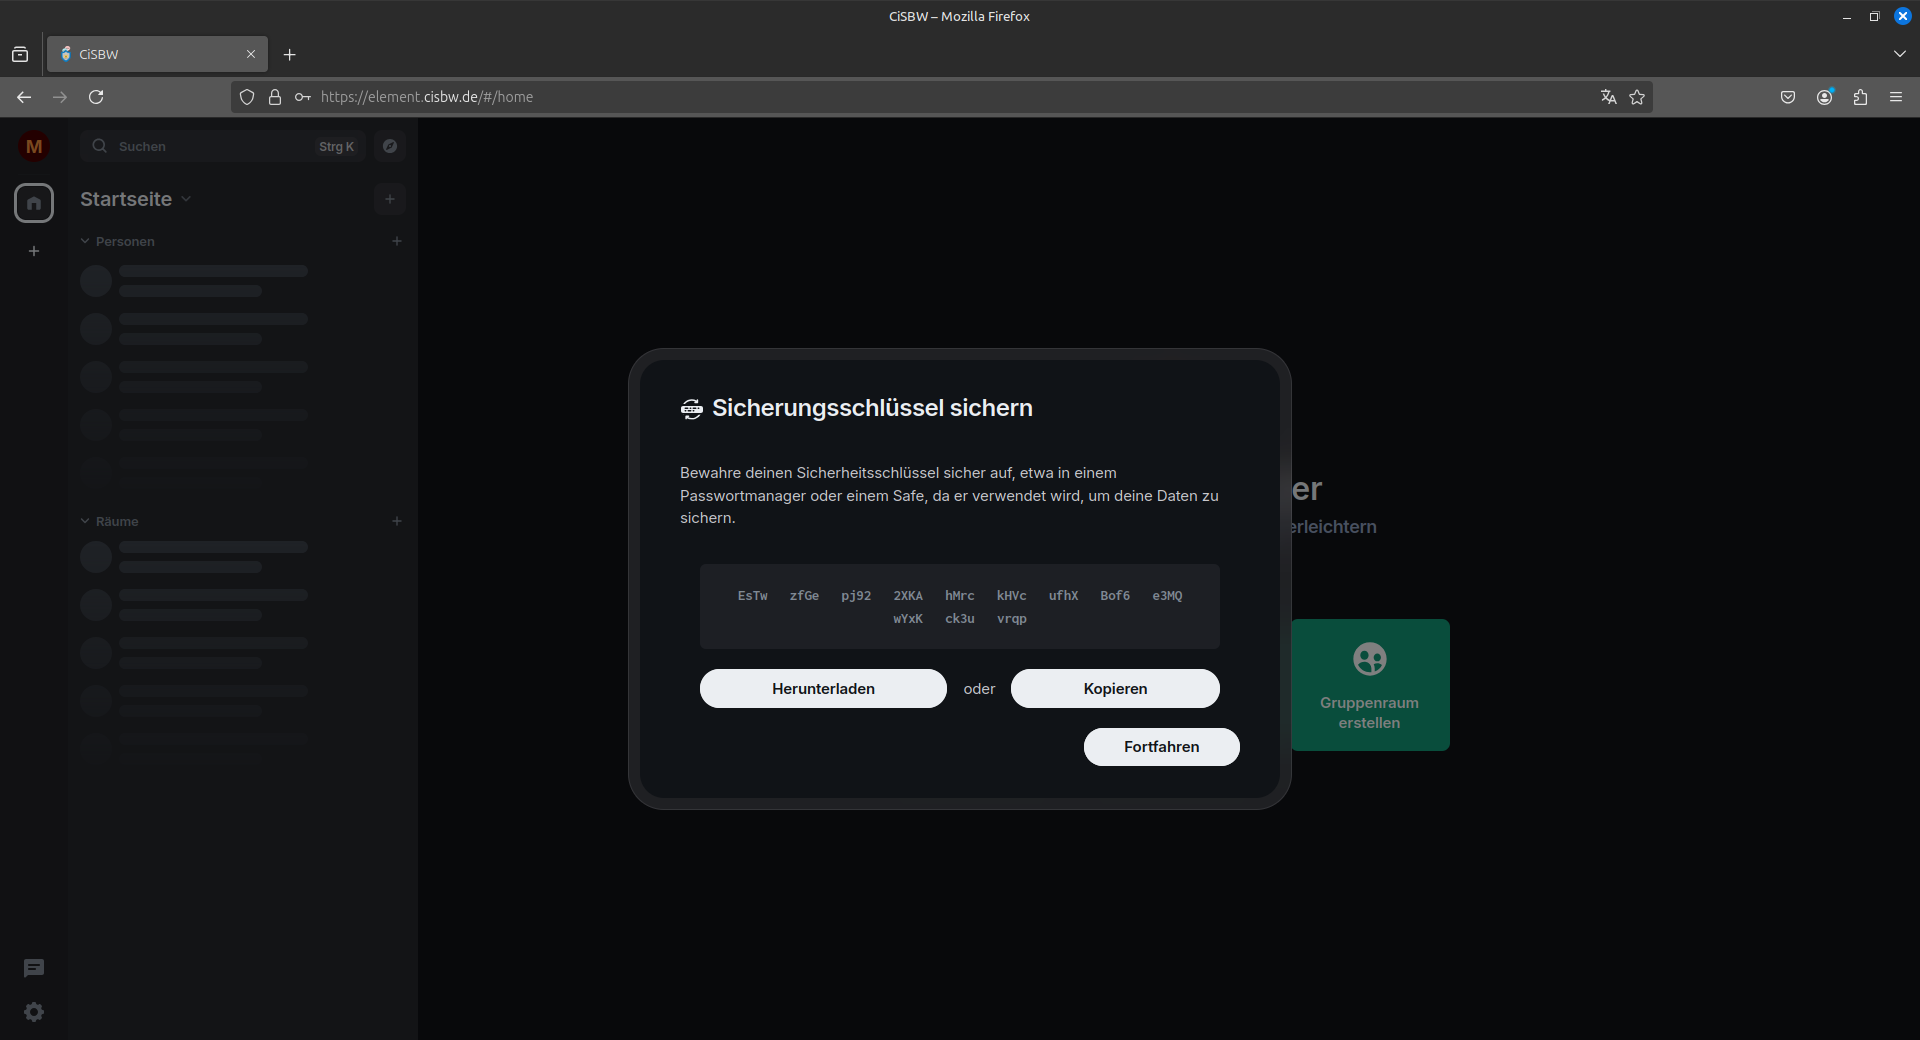Open user avatar menu M
This screenshot has width=1920, height=1040.
click(34, 146)
